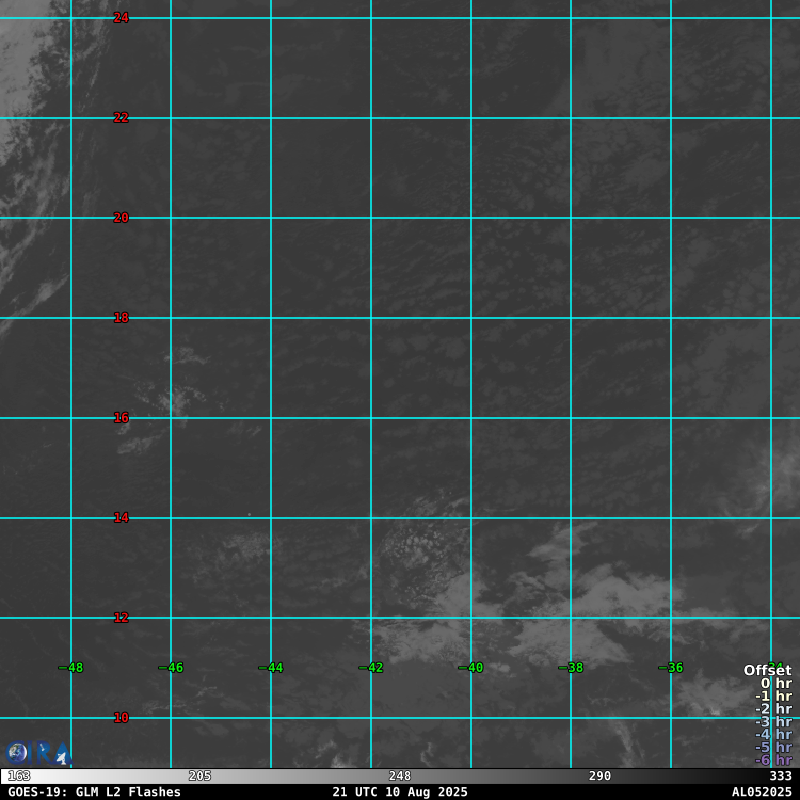This screenshot has height=800, width=800.
Task: Click the -4 hr offset legend entry
Action: (773, 734)
